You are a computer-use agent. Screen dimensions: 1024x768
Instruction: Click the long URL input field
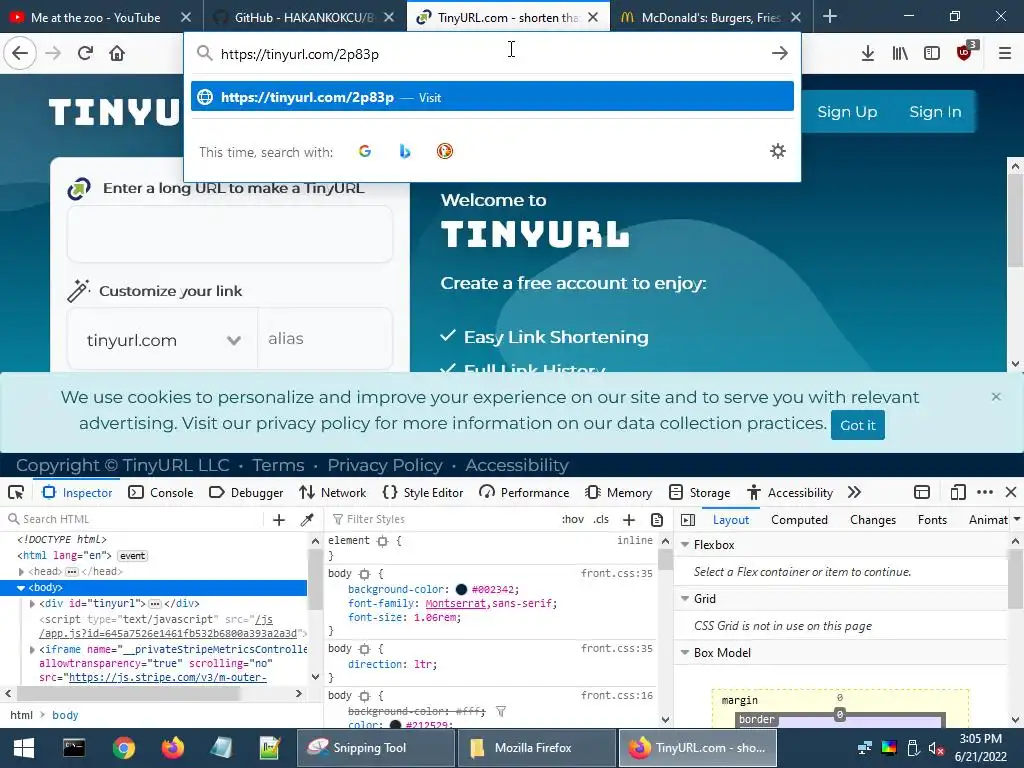(230, 234)
